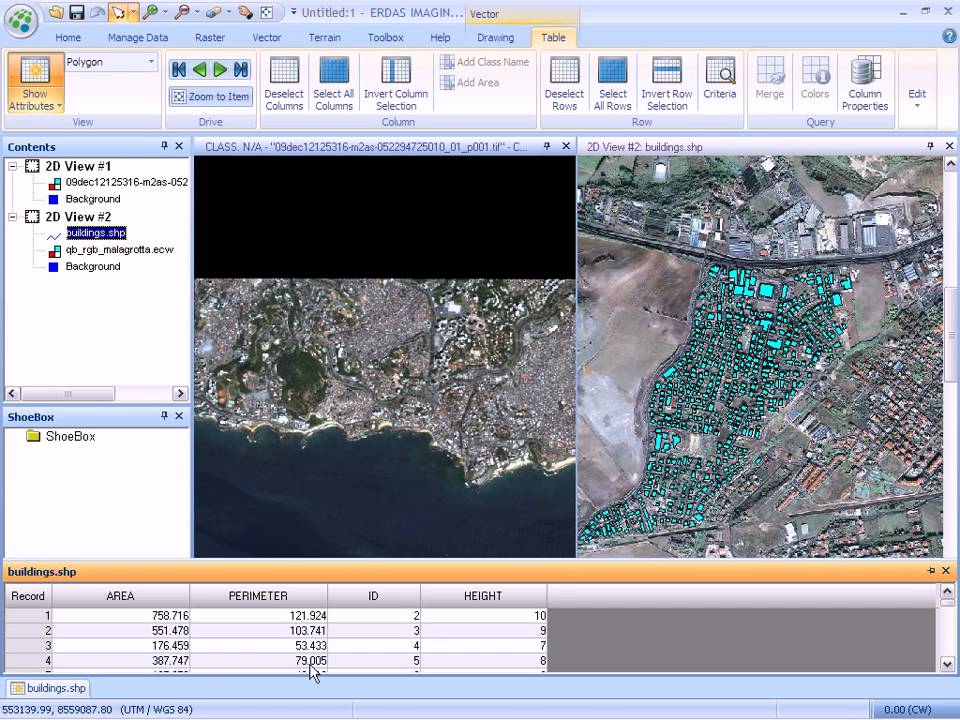Select the arrow pointer tool
This screenshot has height=720, width=960.
pyautogui.click(x=117, y=12)
